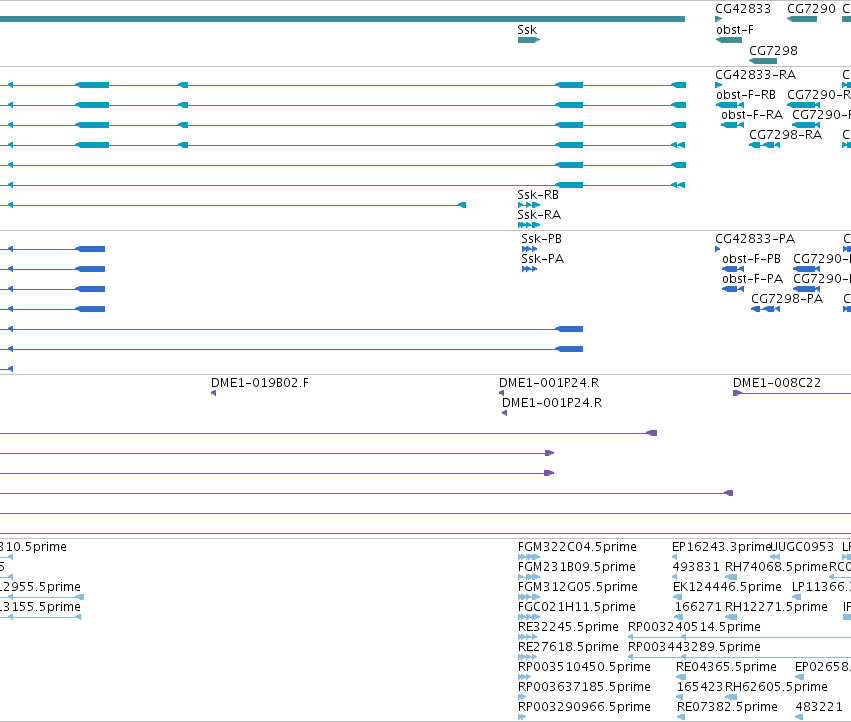Select the RH12271.5prime EST label
Viewport: 851px width, 722px height.
[776, 607]
